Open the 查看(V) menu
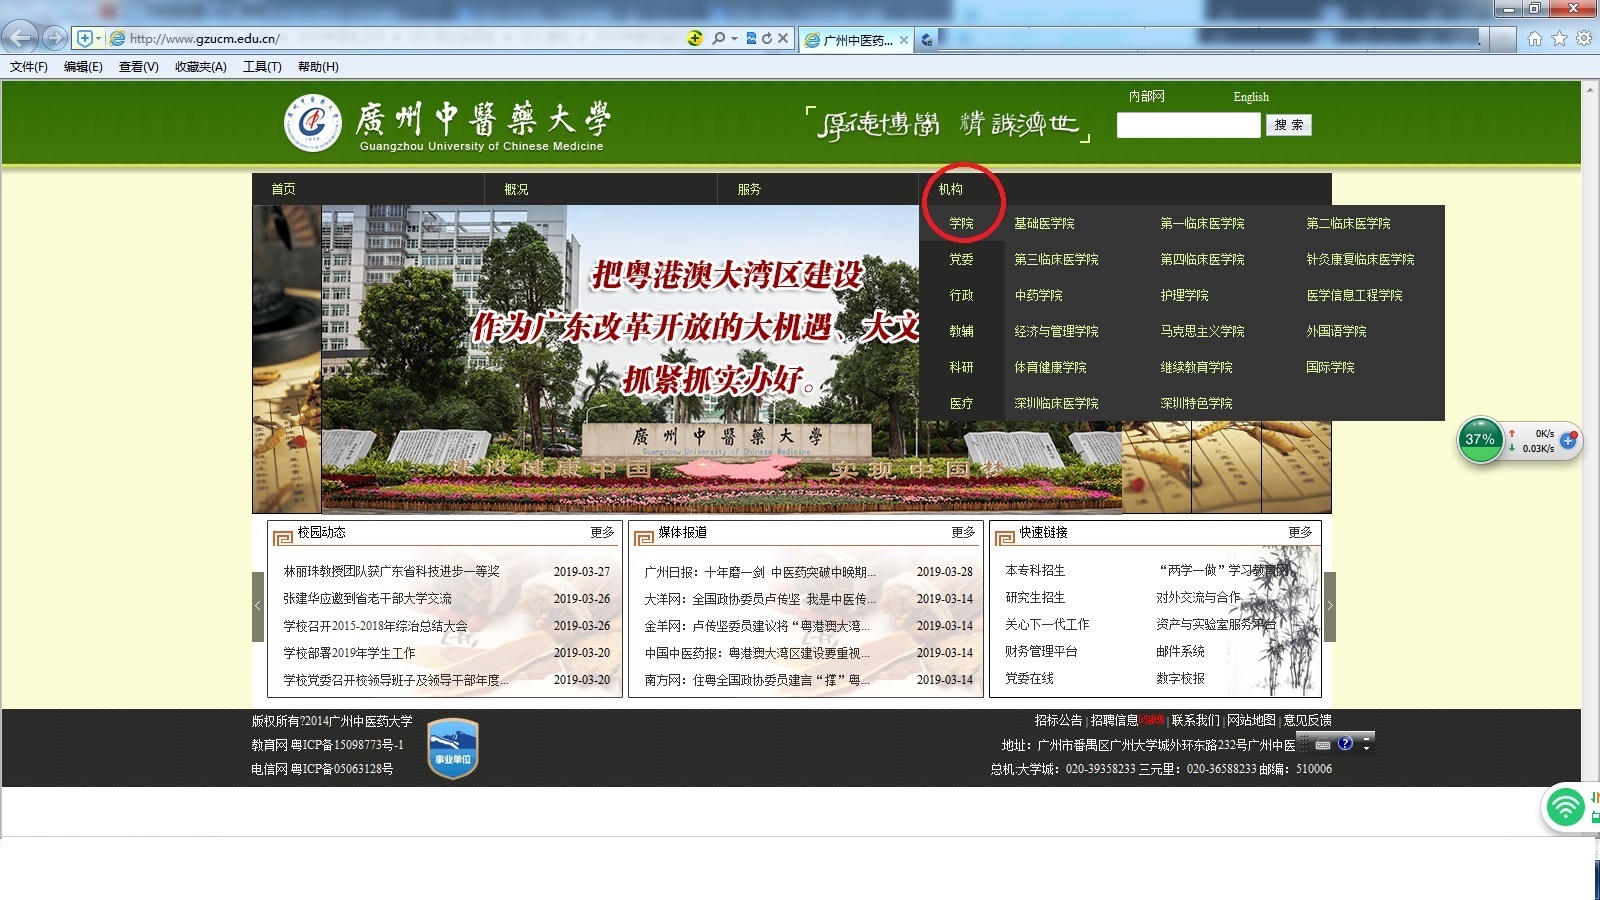 (139, 67)
